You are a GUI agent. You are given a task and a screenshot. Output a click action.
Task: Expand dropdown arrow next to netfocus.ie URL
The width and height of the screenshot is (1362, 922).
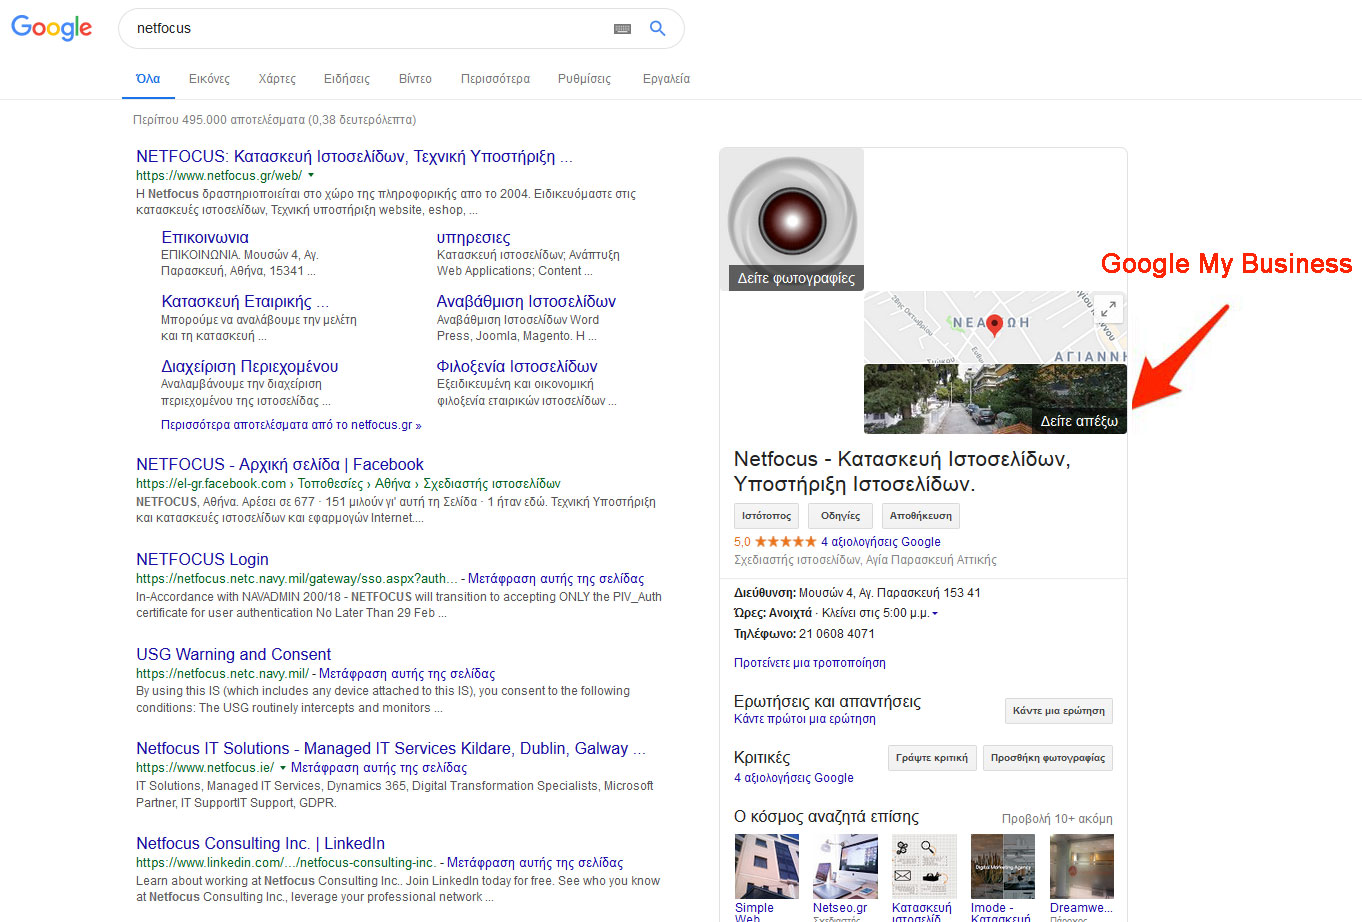coord(283,768)
